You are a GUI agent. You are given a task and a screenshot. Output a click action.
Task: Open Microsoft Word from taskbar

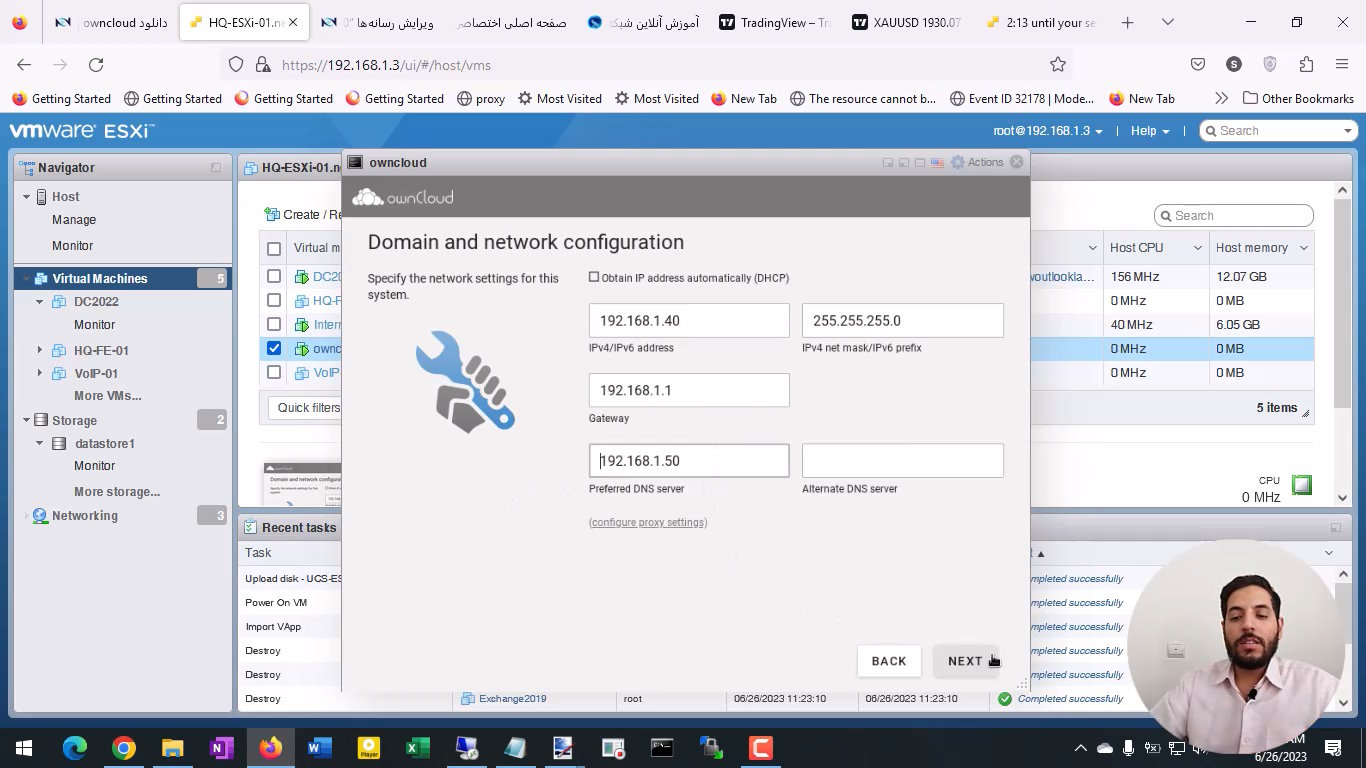[319, 747]
